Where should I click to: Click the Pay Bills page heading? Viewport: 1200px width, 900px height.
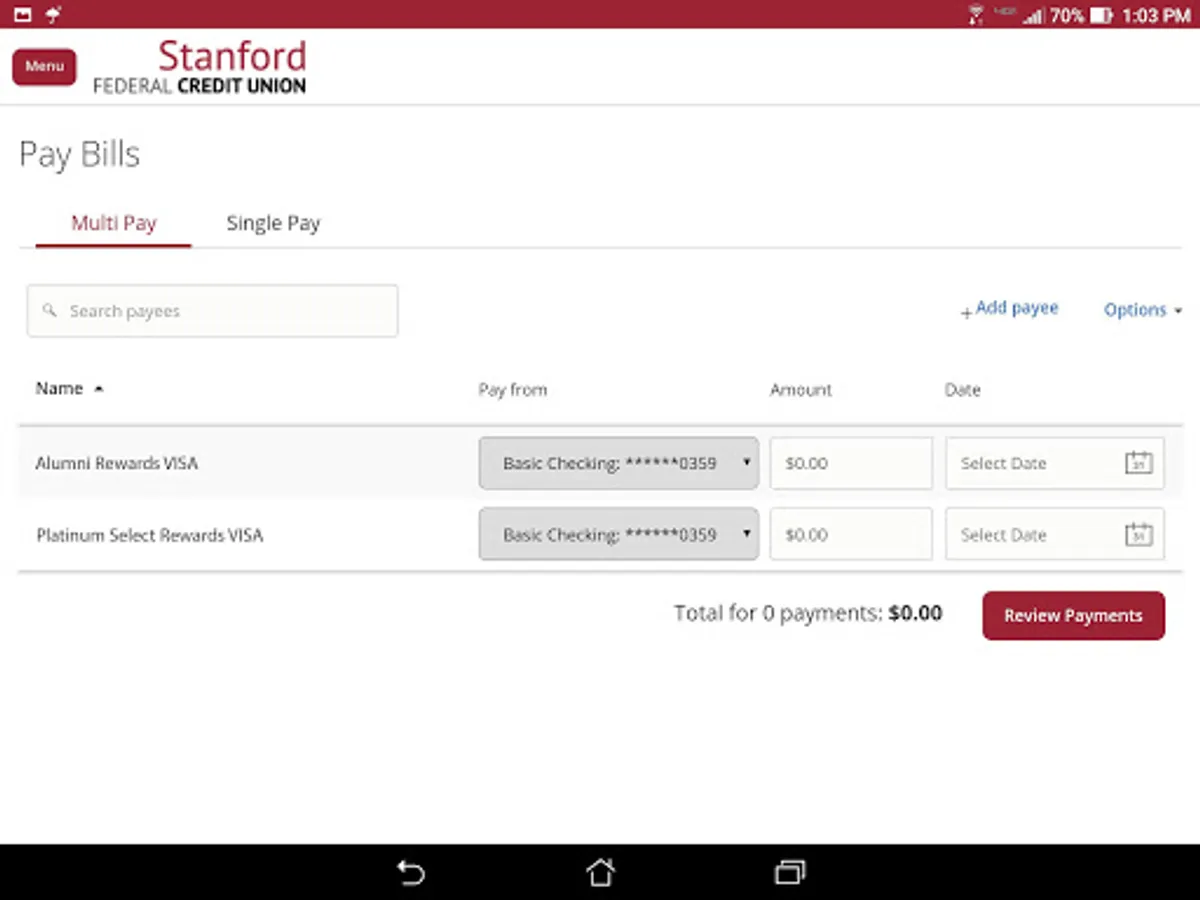click(80, 155)
